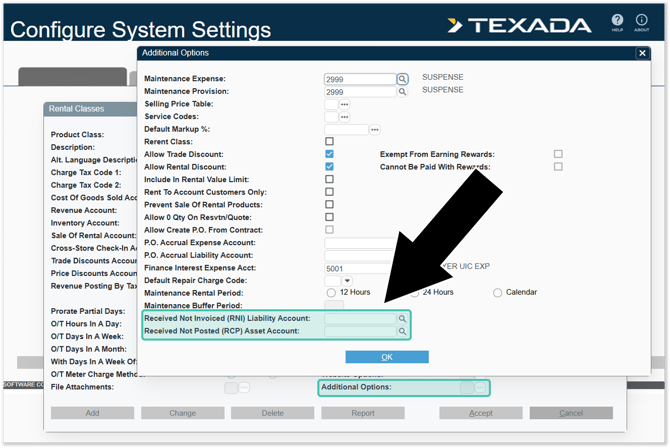Select the 12 Hours maintenance rental period
This screenshot has height=448, width=670.
(331, 293)
